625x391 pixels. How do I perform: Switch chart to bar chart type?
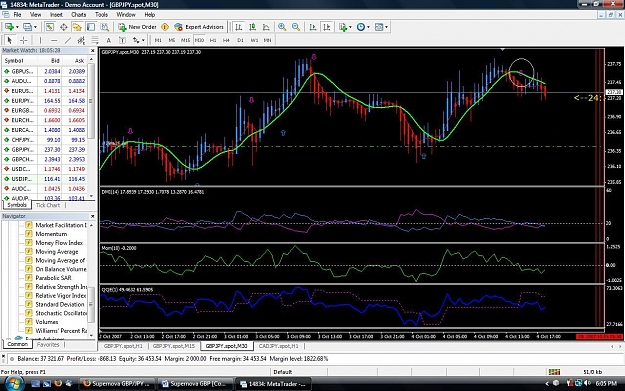[x=239, y=27]
